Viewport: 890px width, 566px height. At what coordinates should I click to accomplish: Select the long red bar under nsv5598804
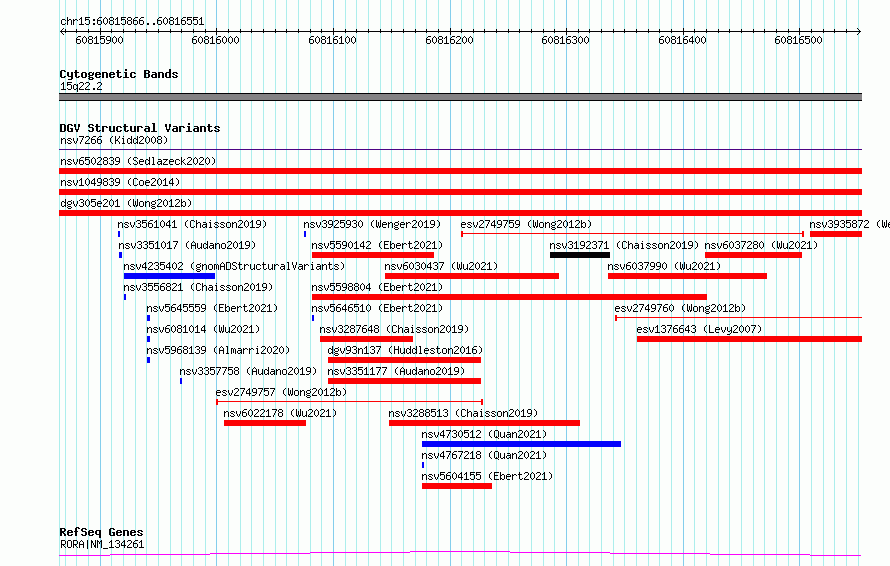pyautogui.click(x=509, y=297)
